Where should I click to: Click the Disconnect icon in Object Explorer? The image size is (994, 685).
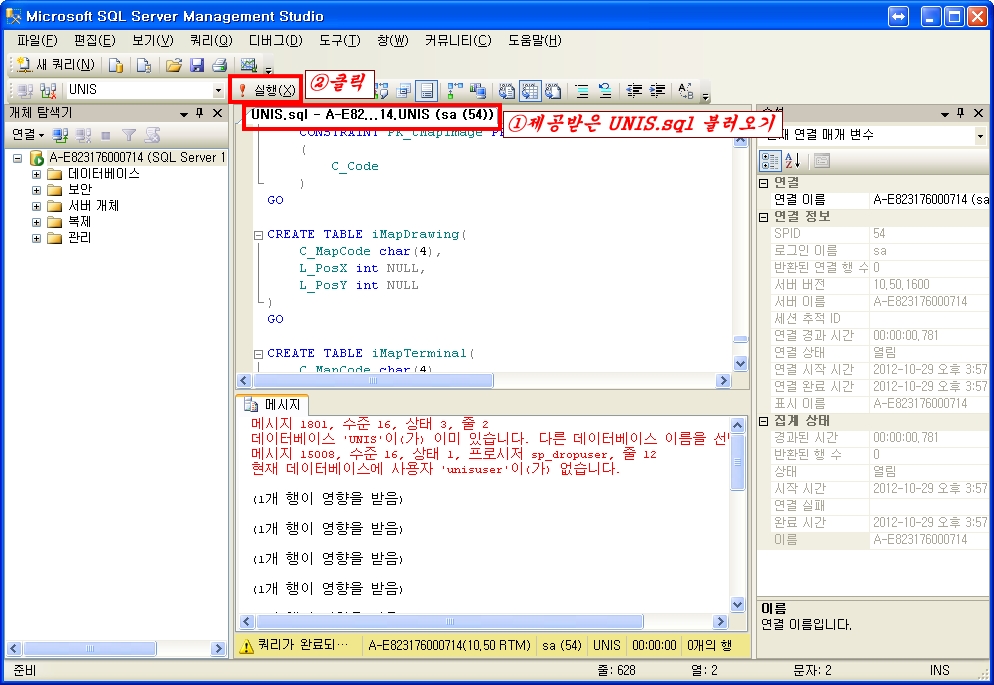(x=83, y=135)
